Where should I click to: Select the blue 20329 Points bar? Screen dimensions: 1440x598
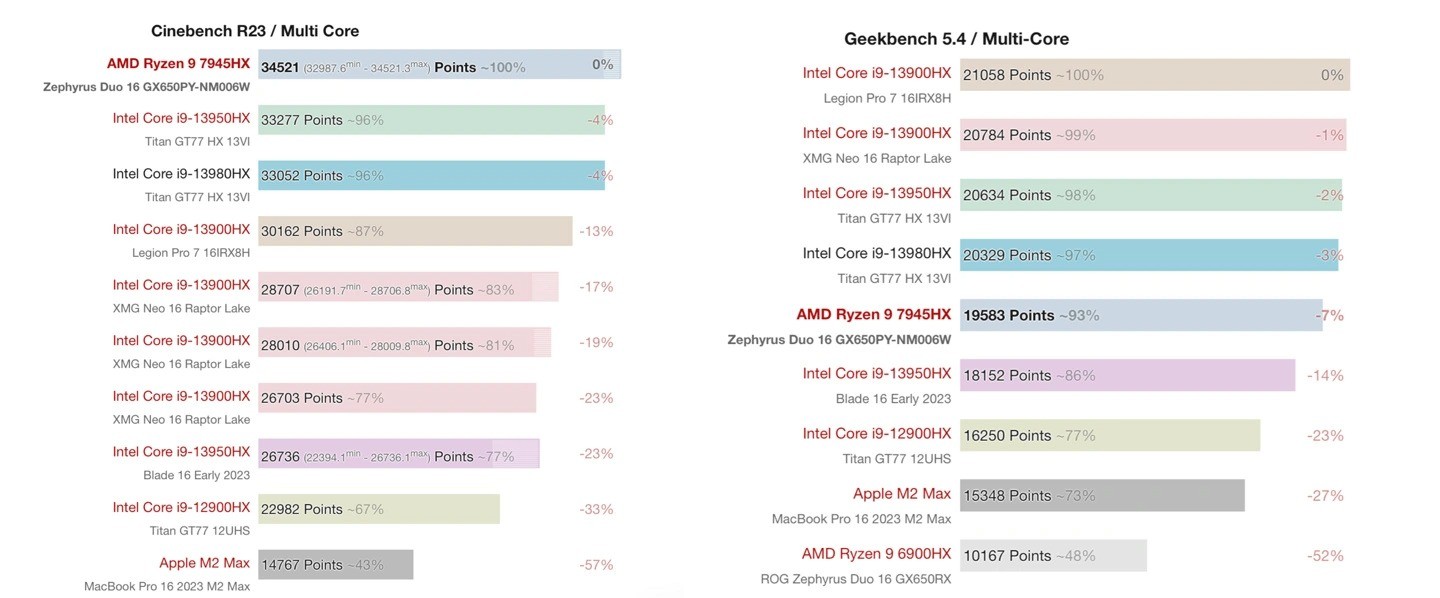click(x=1148, y=255)
